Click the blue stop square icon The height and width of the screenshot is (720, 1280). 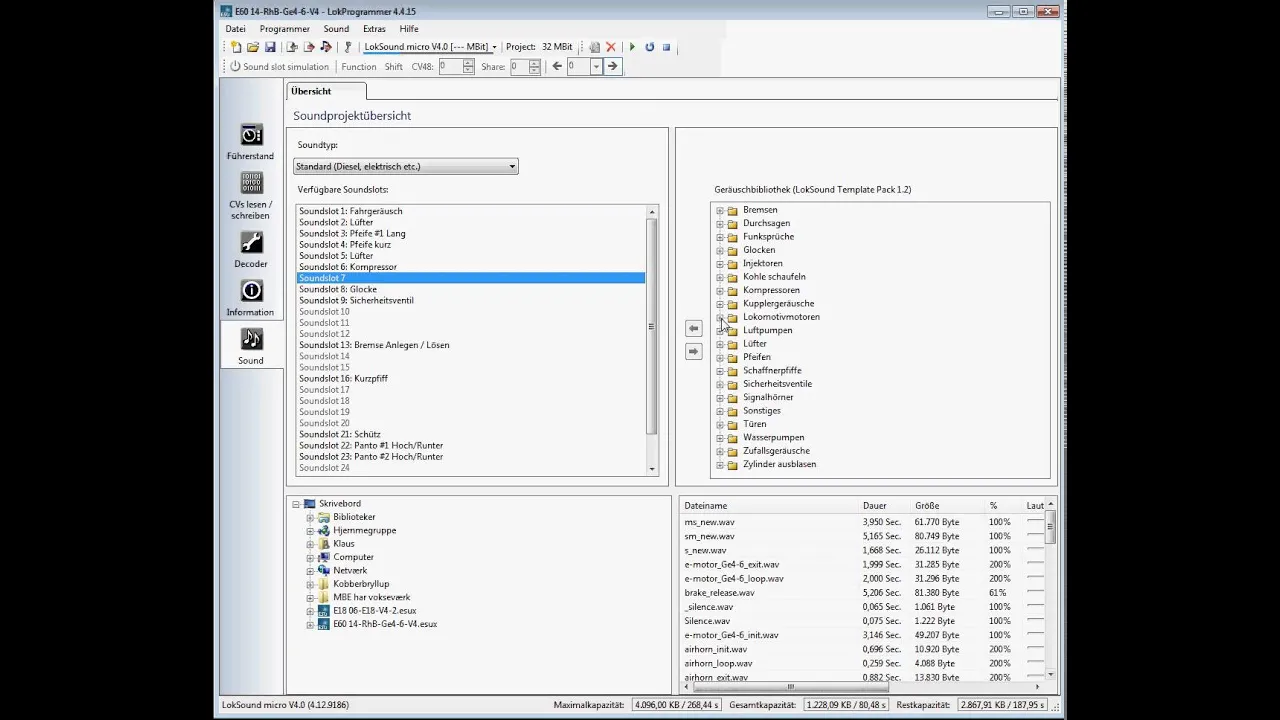[x=666, y=47]
